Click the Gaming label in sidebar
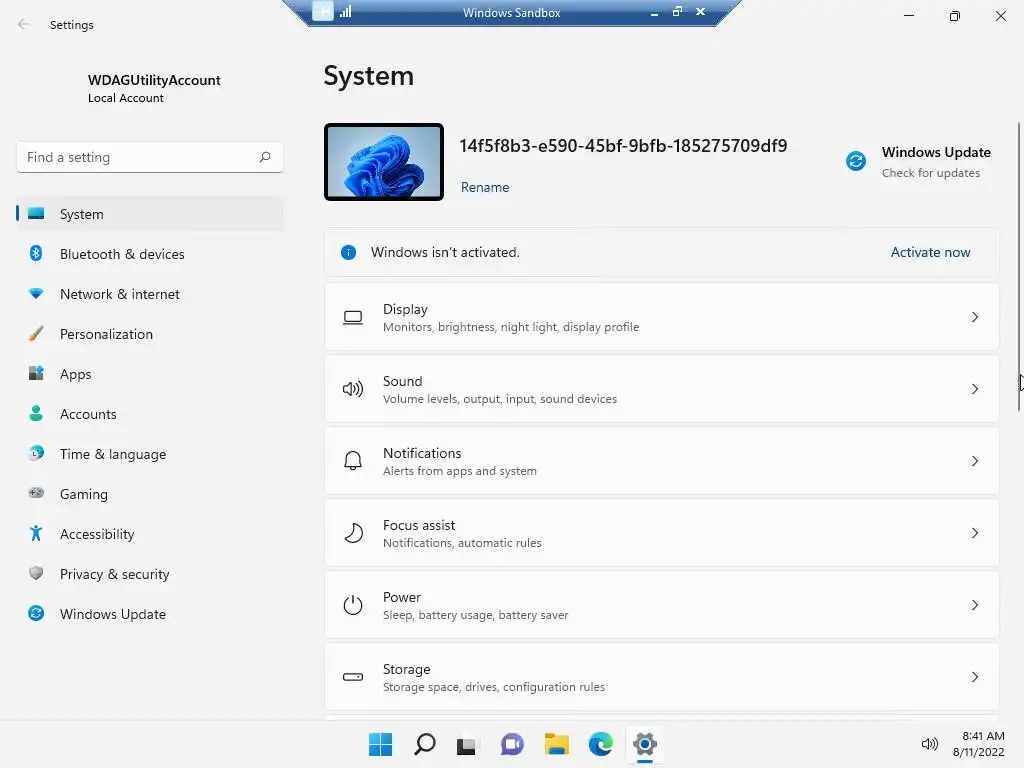Image resolution: width=1024 pixels, height=768 pixels. click(84, 494)
